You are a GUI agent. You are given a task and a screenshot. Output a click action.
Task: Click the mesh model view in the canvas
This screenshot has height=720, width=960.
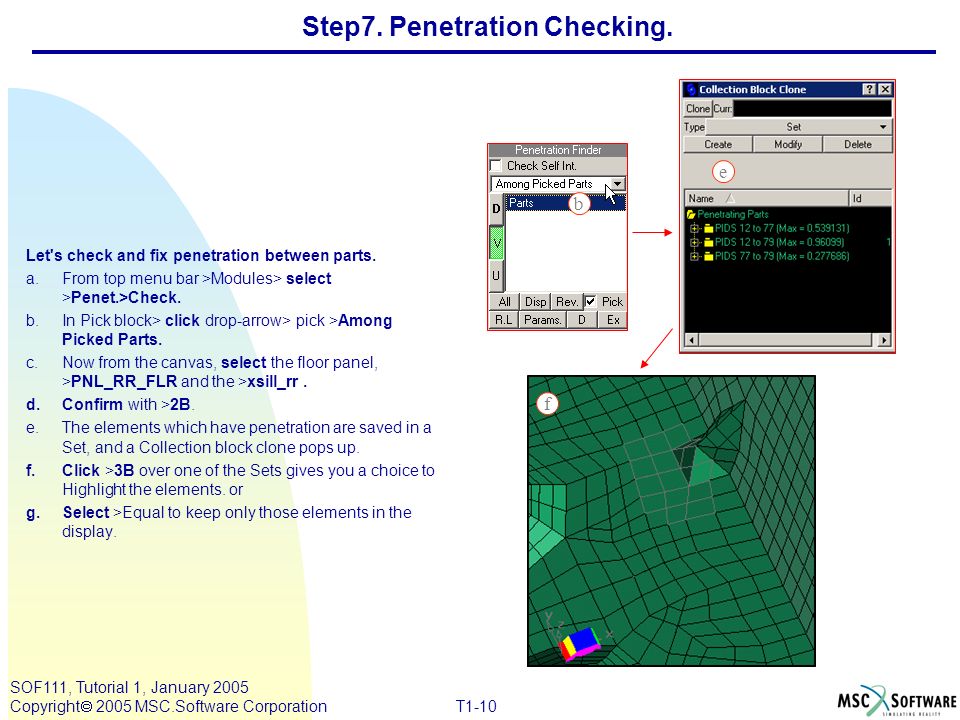pyautogui.click(x=671, y=521)
